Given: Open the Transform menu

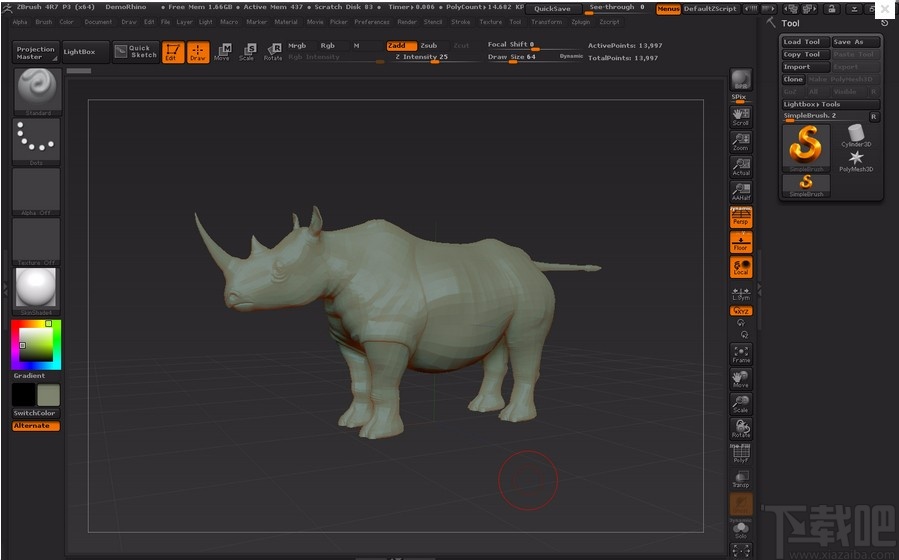Looking at the screenshot, I should pos(546,22).
